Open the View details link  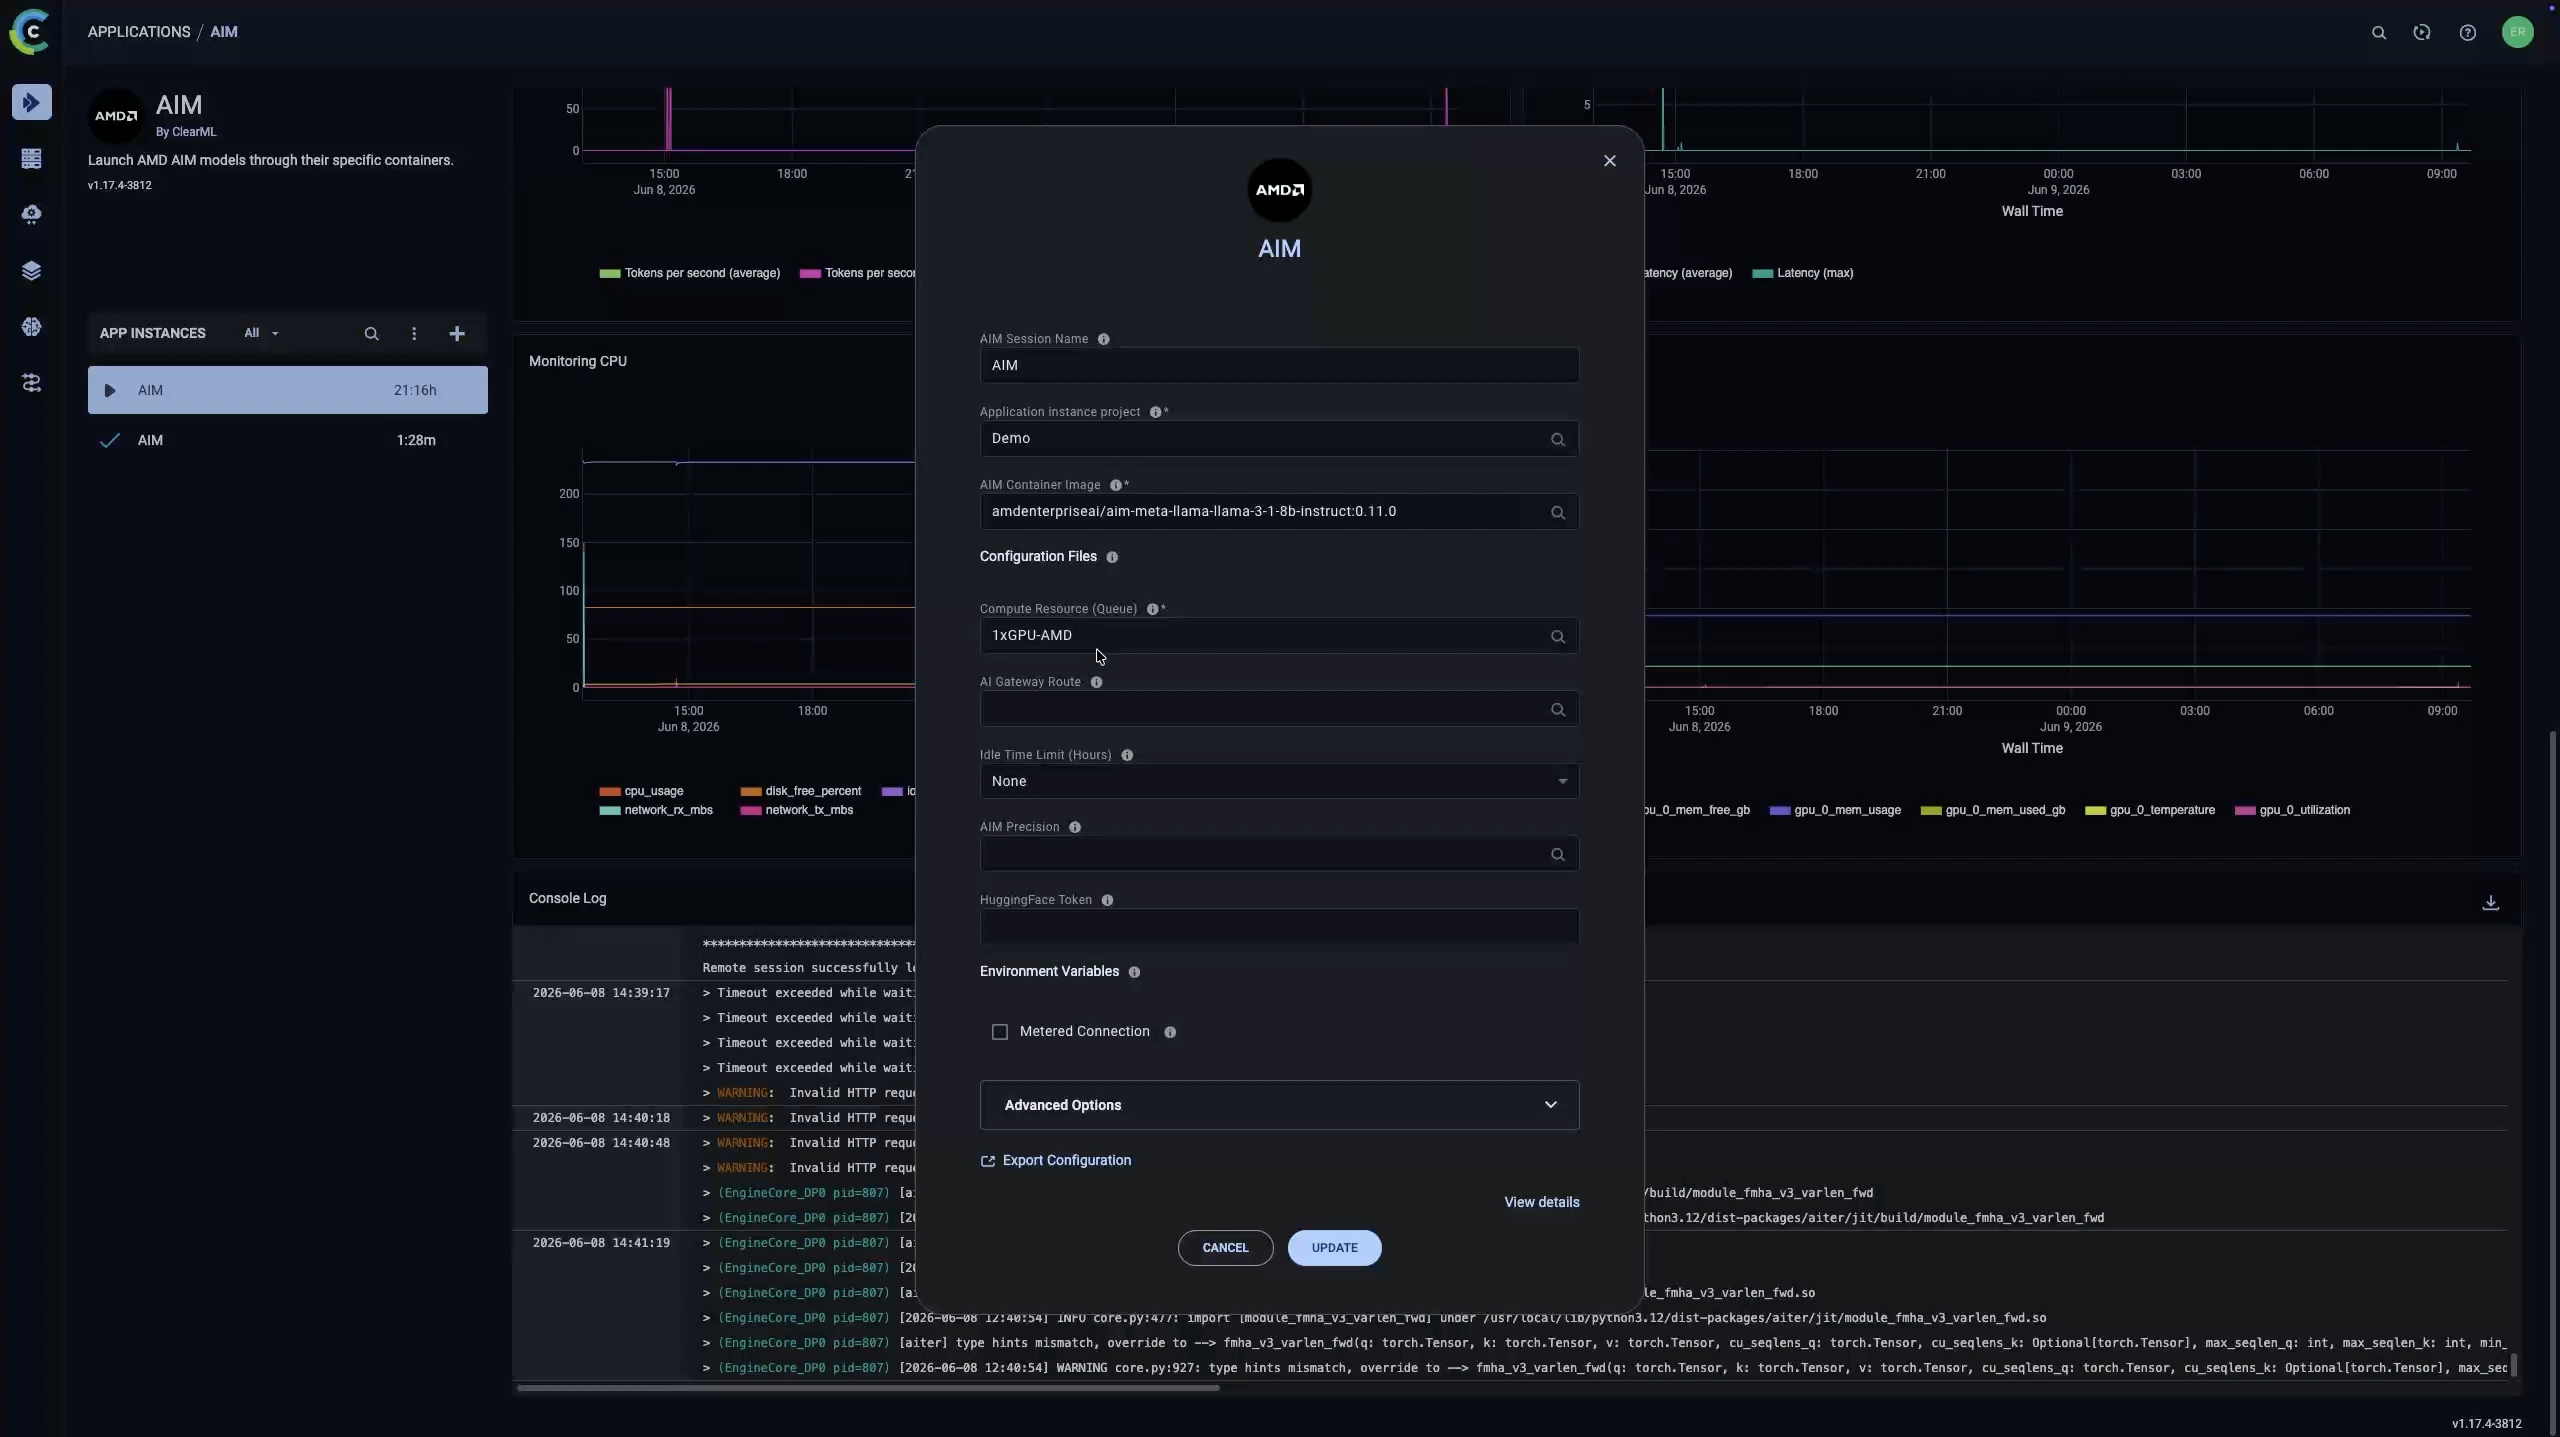pyautogui.click(x=1542, y=1202)
